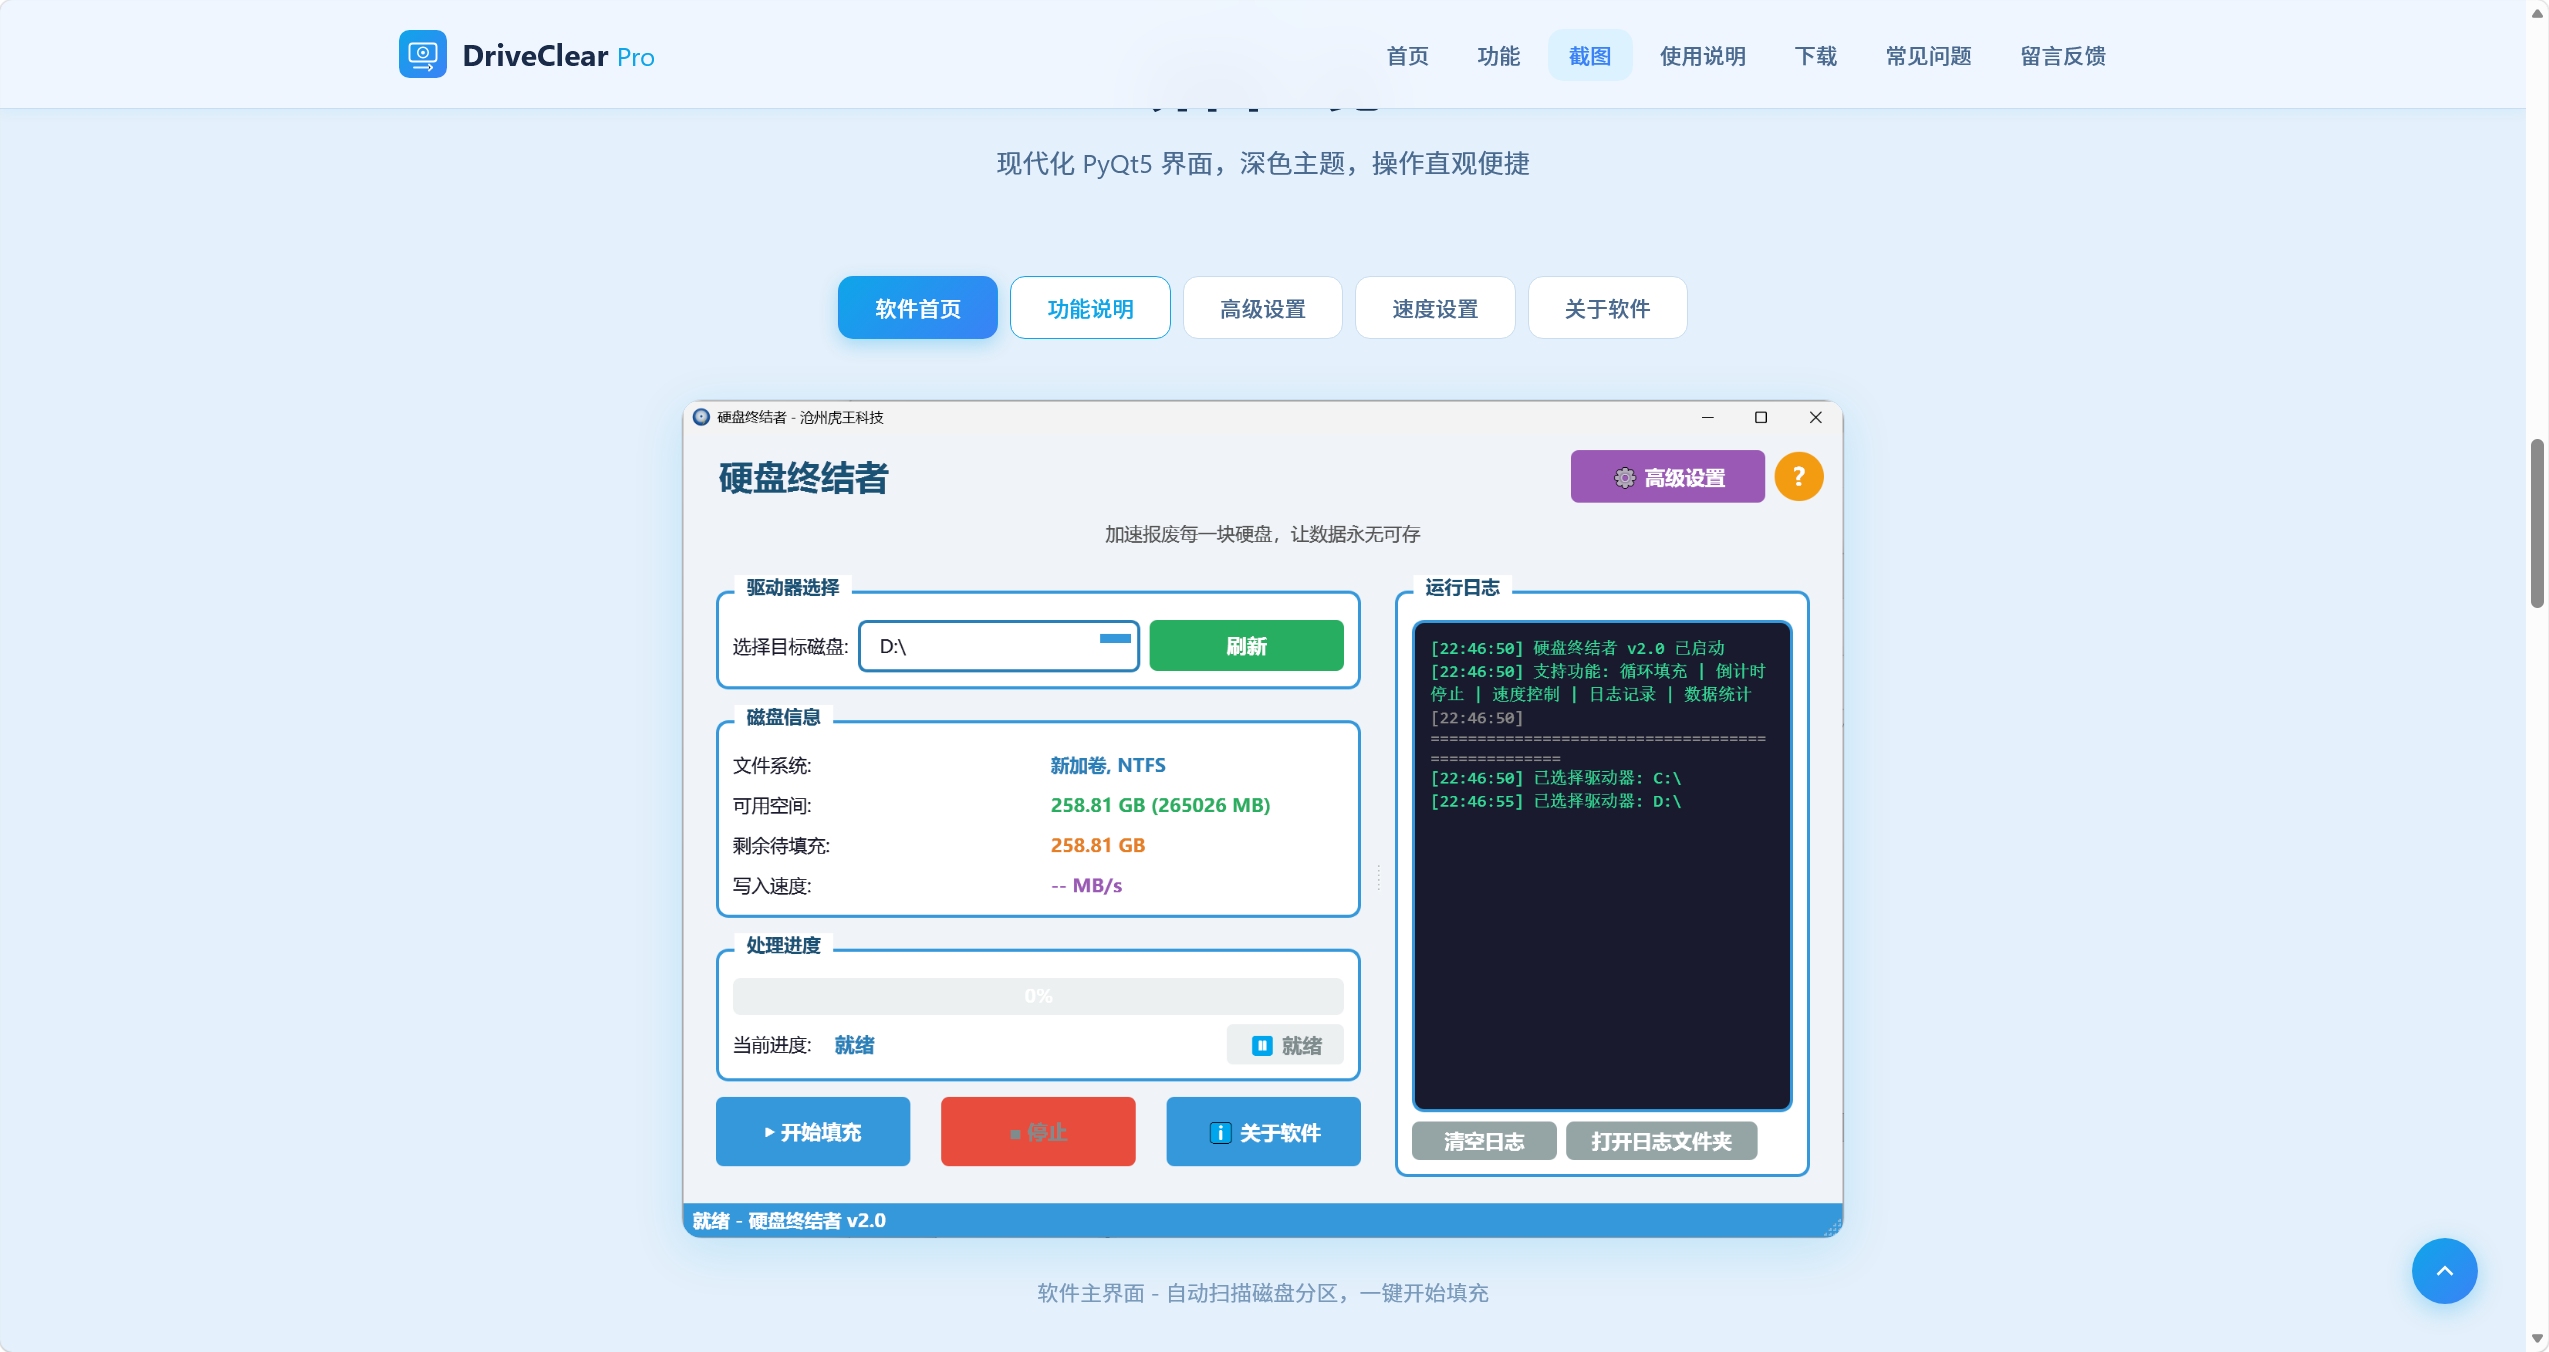This screenshot has width=2549, height=1352.
Task: Click the scrollbar up arrow
Action: click(2537, 13)
